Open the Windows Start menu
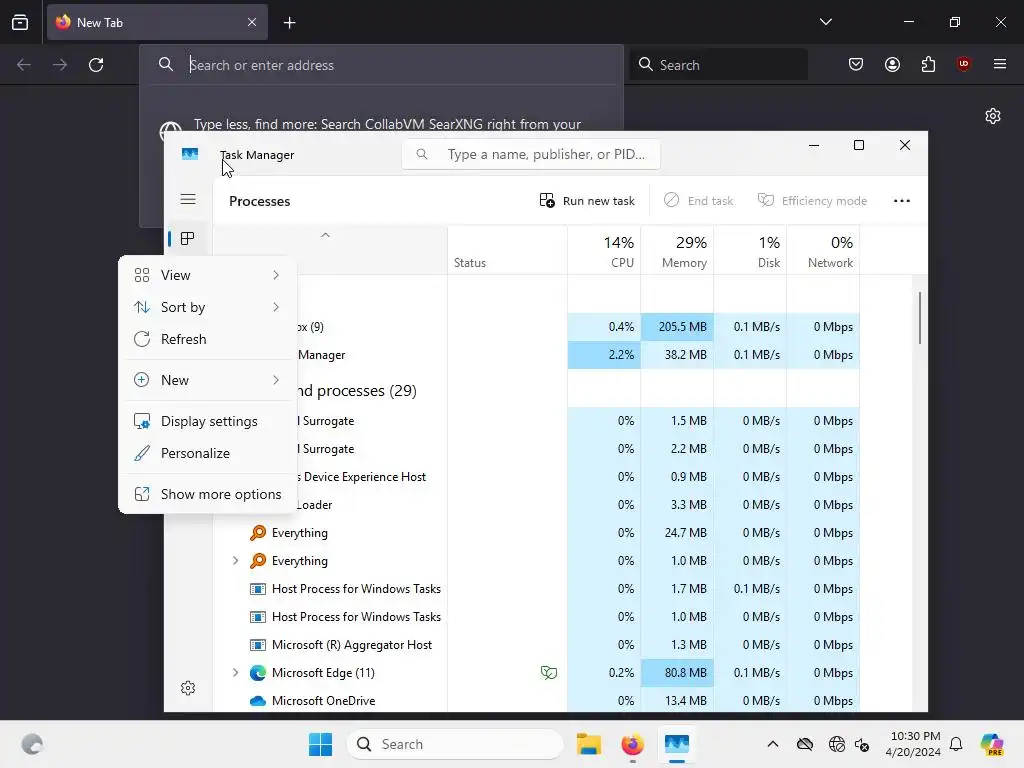Viewport: 1024px width, 768px height. (320, 744)
